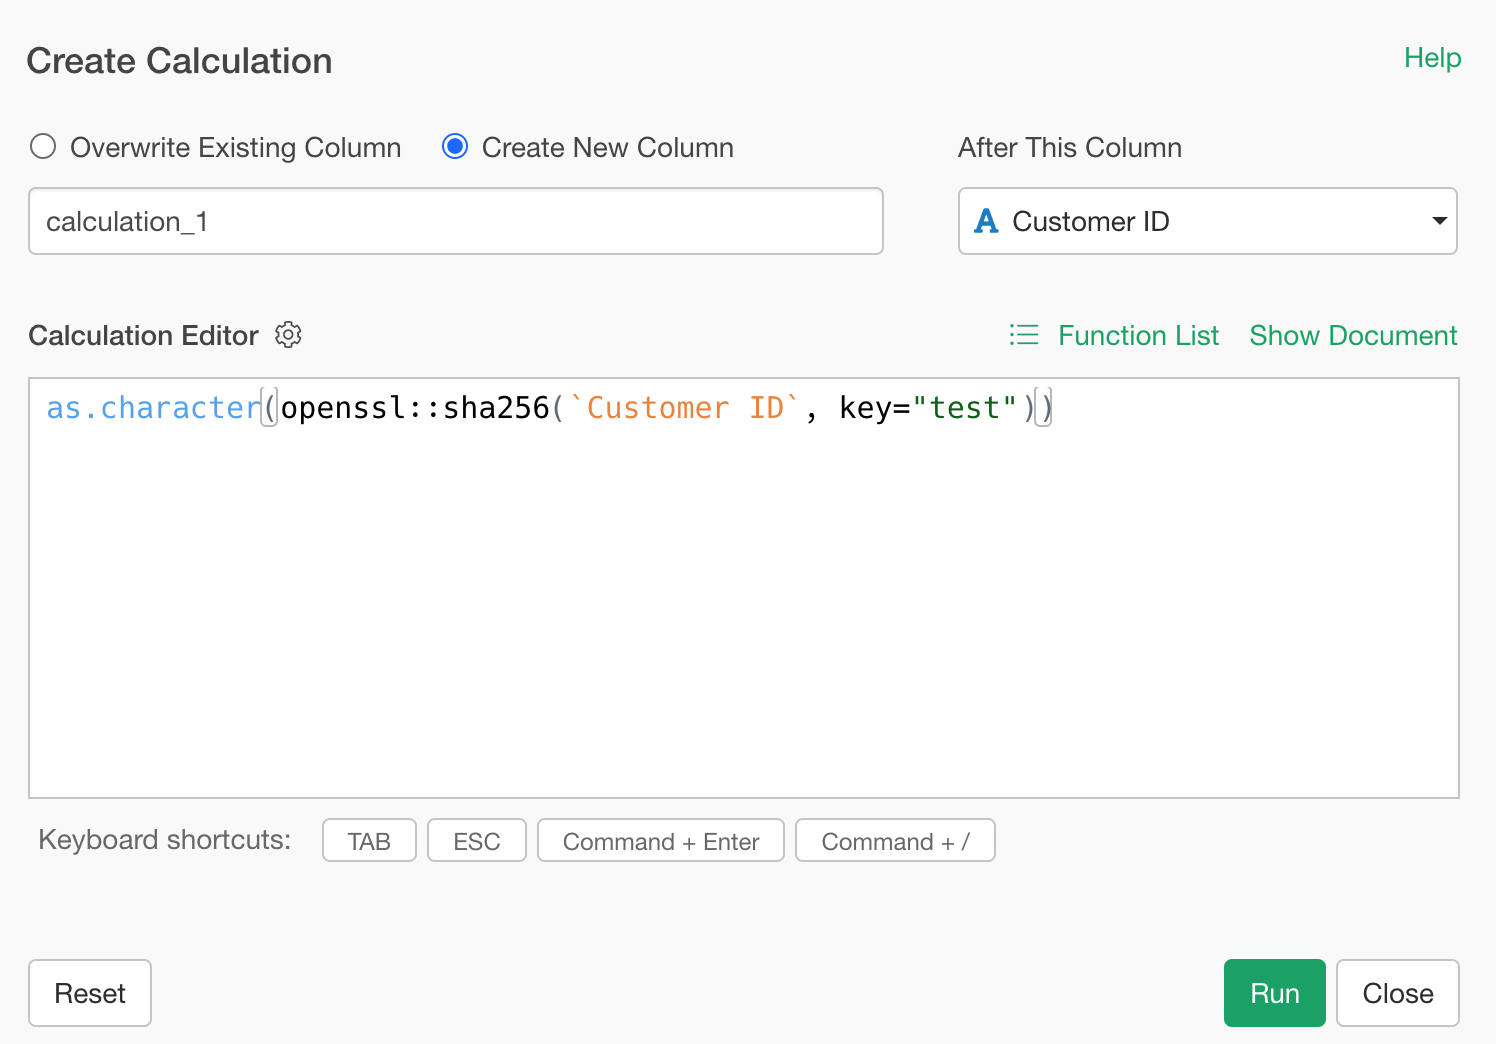Viewport: 1496px width, 1044px height.
Task: Open the Help link
Action: (x=1432, y=58)
